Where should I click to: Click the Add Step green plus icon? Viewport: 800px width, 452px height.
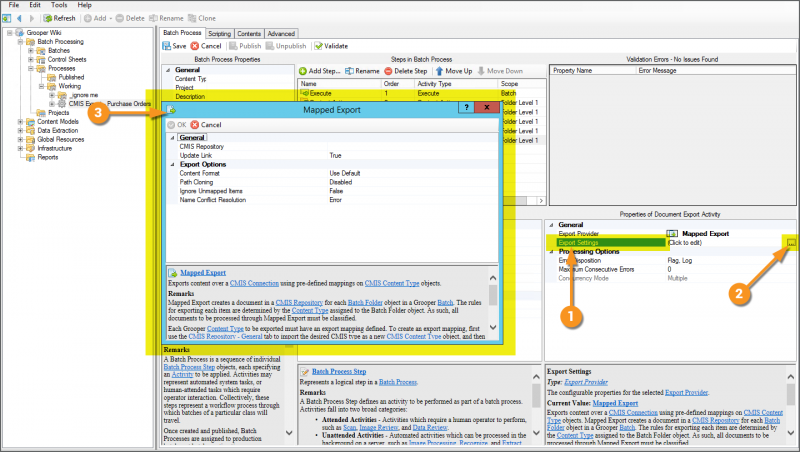pos(302,71)
